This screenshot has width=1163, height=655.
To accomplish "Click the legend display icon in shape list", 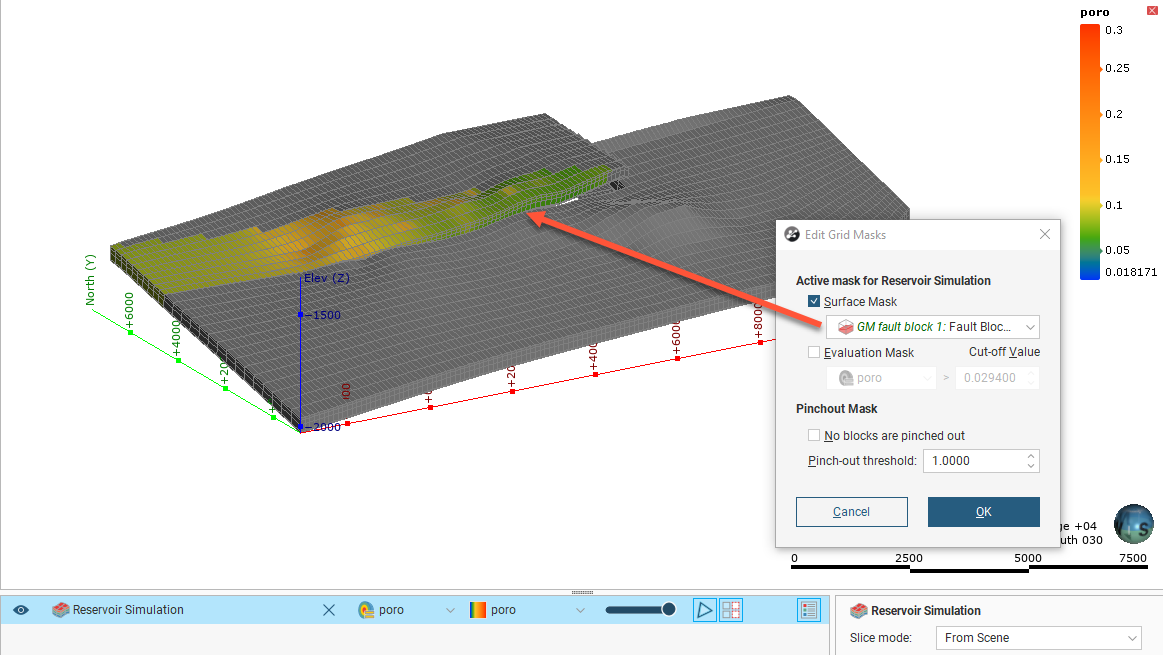I will tap(809, 610).
